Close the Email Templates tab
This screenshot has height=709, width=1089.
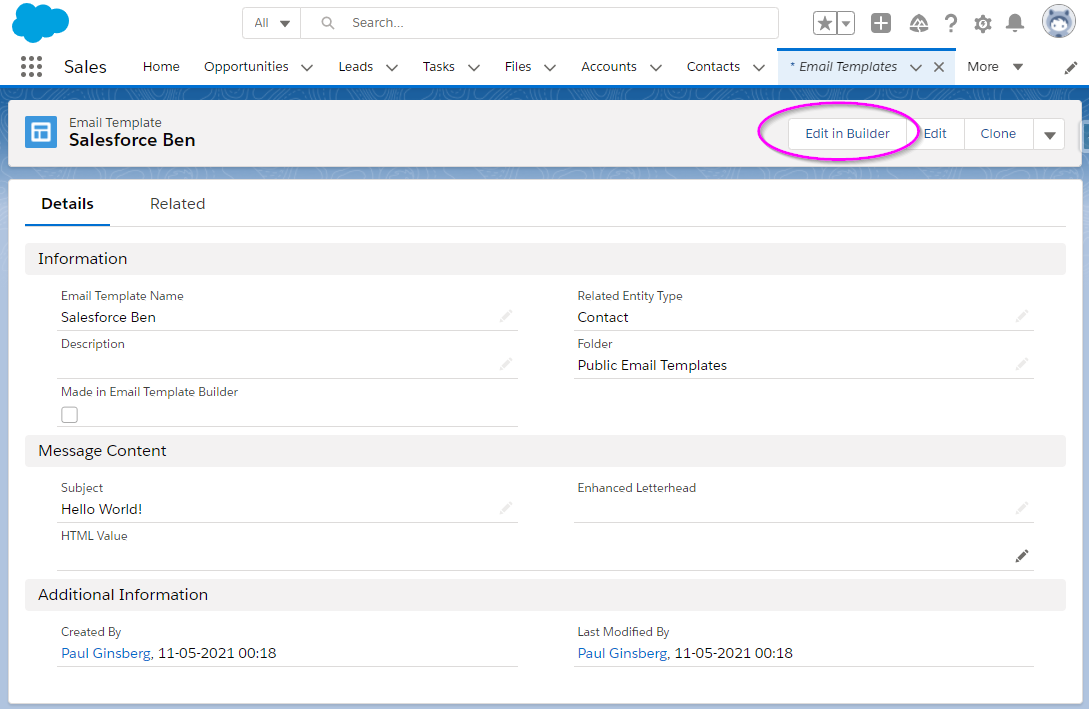click(939, 67)
